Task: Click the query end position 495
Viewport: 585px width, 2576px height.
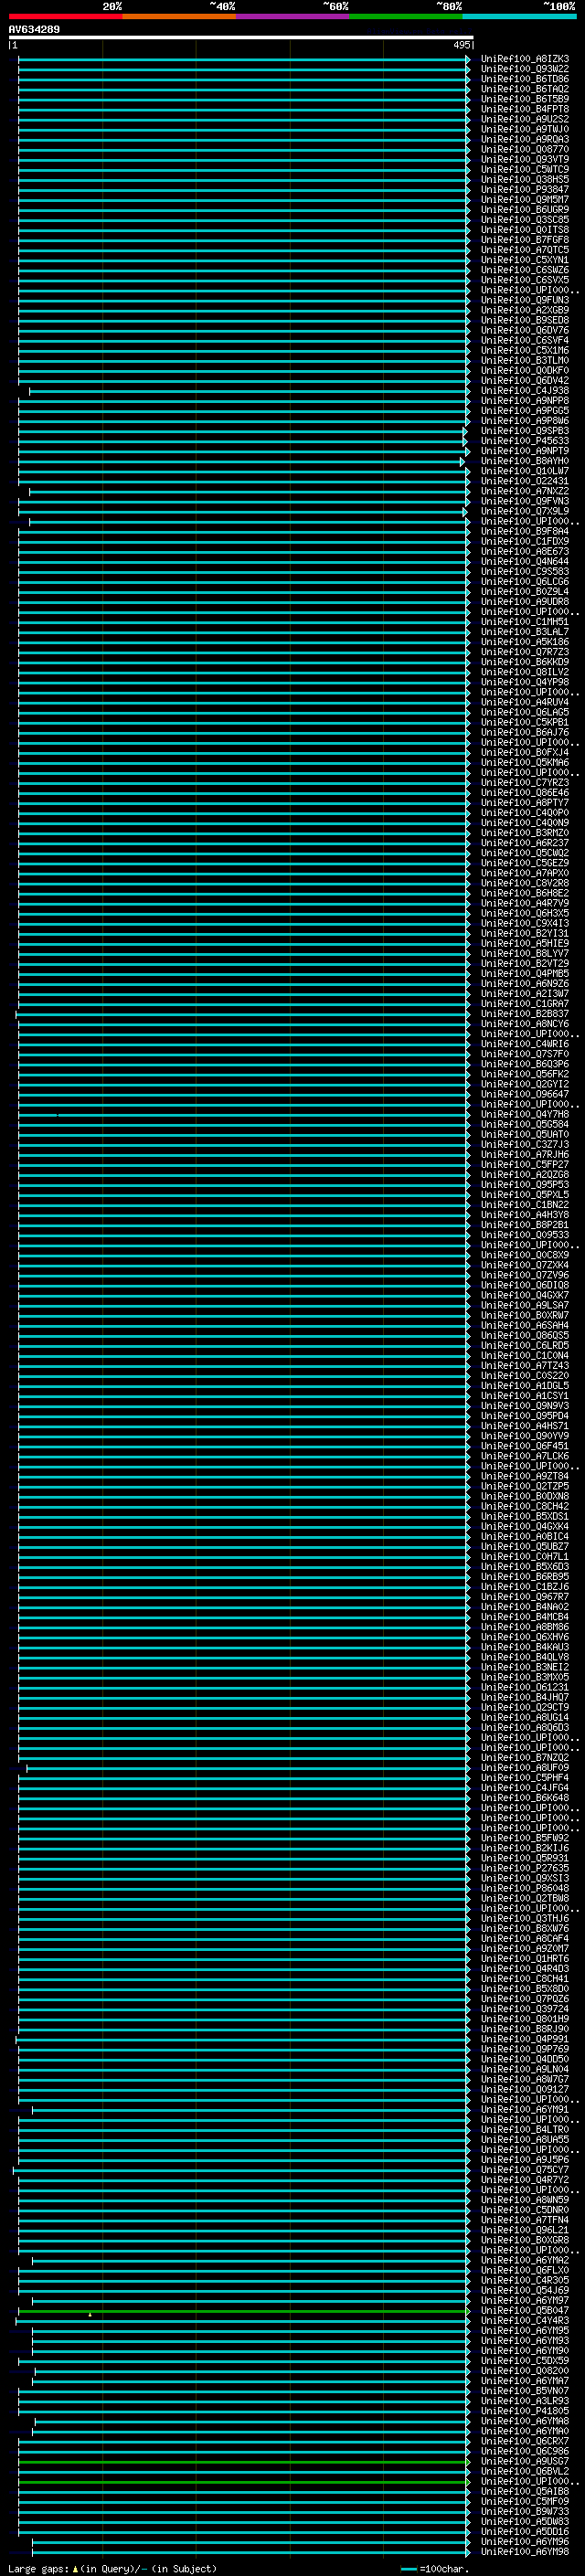Action: pos(461,45)
